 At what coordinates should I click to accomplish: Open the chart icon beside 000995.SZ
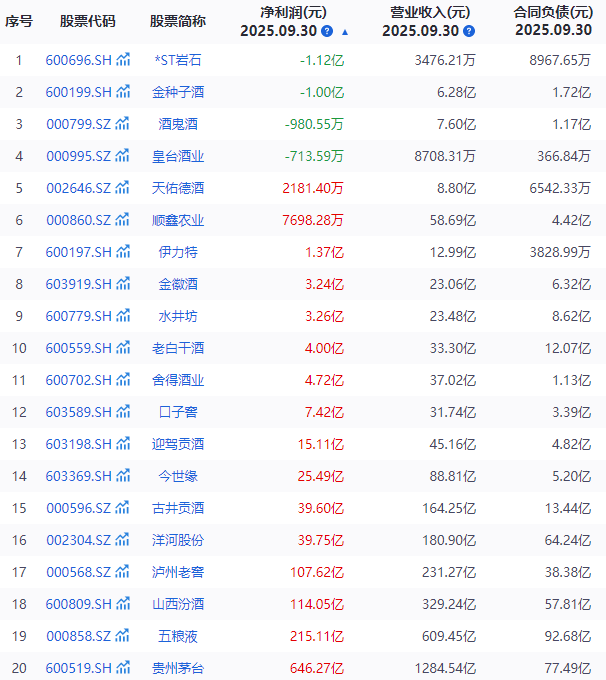tap(122, 156)
